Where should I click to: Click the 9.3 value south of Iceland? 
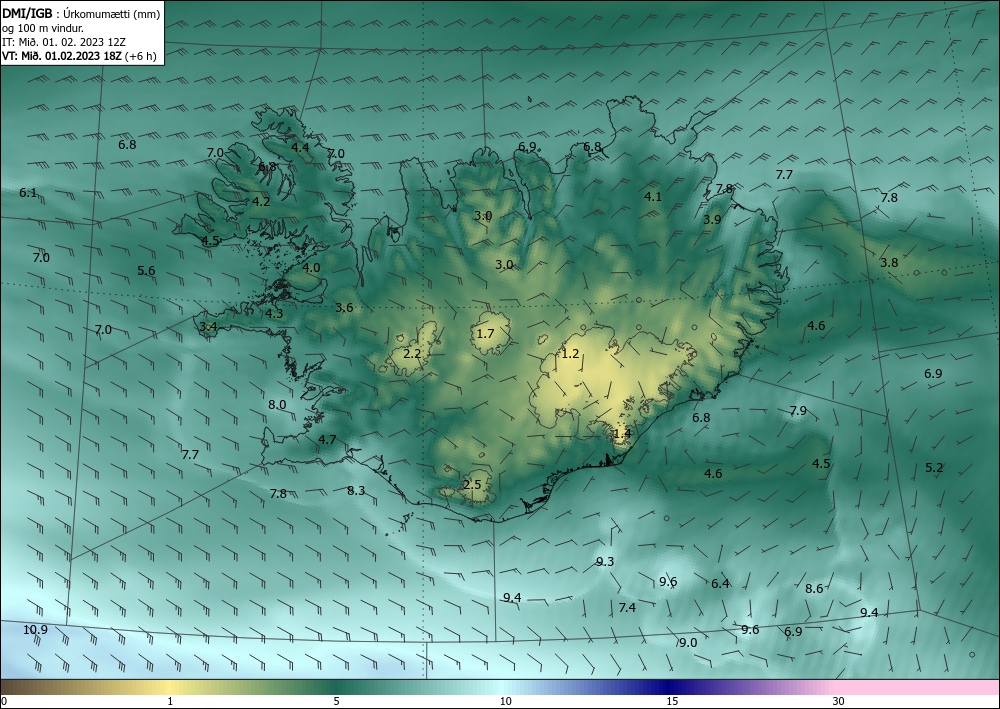(605, 561)
